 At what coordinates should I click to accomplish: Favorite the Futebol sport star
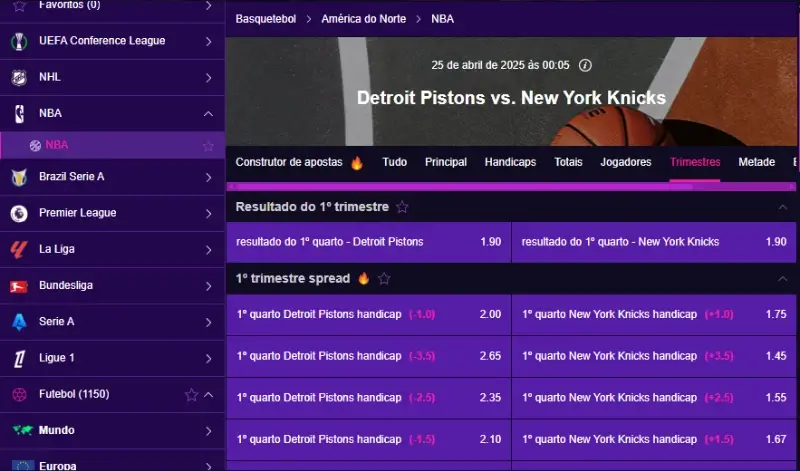click(191, 394)
